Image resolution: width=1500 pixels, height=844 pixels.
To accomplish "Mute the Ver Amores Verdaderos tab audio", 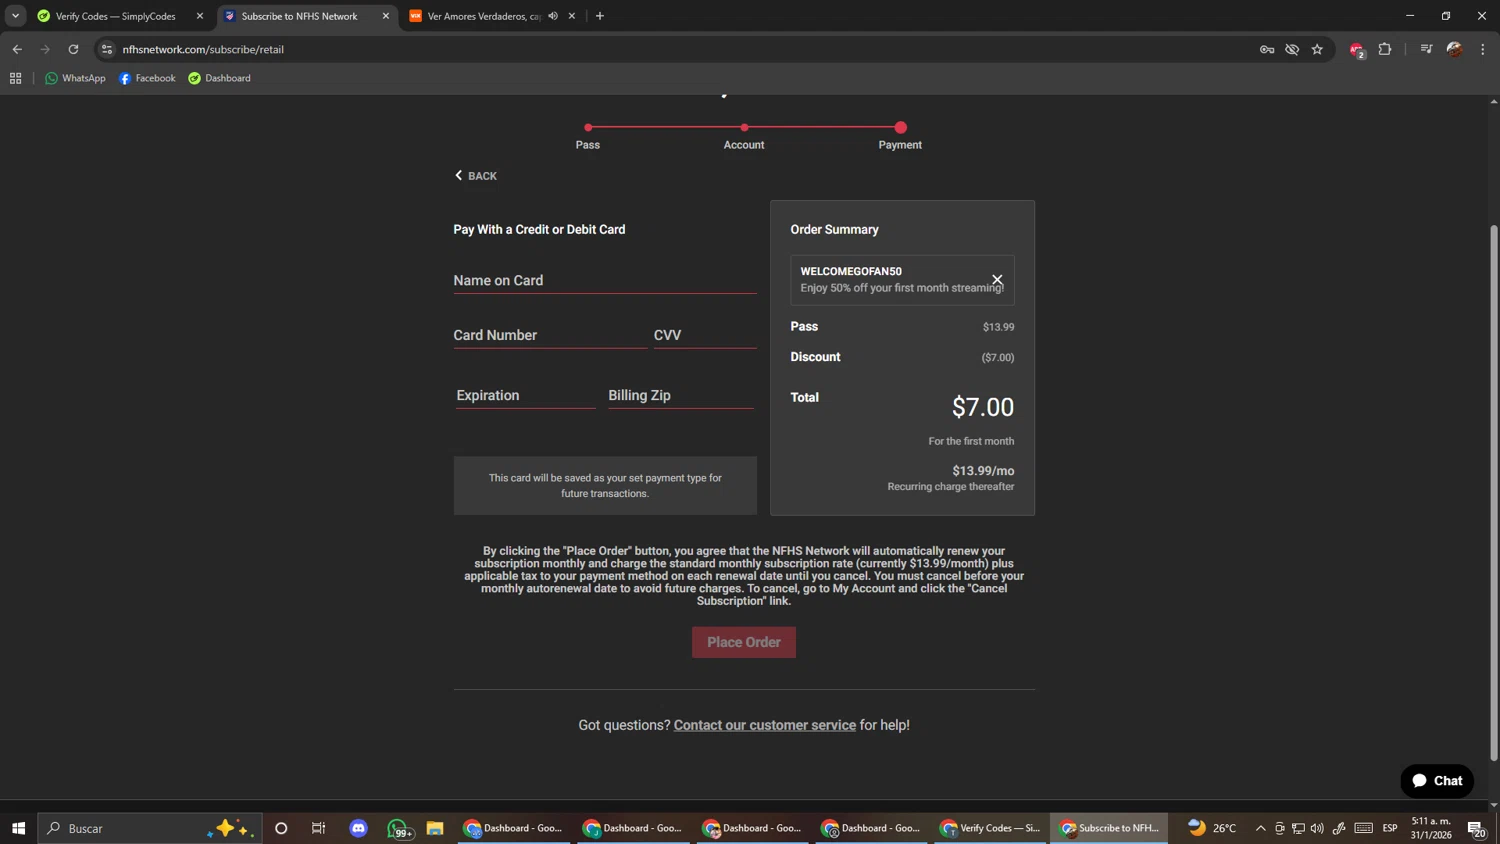I will click(x=553, y=16).
